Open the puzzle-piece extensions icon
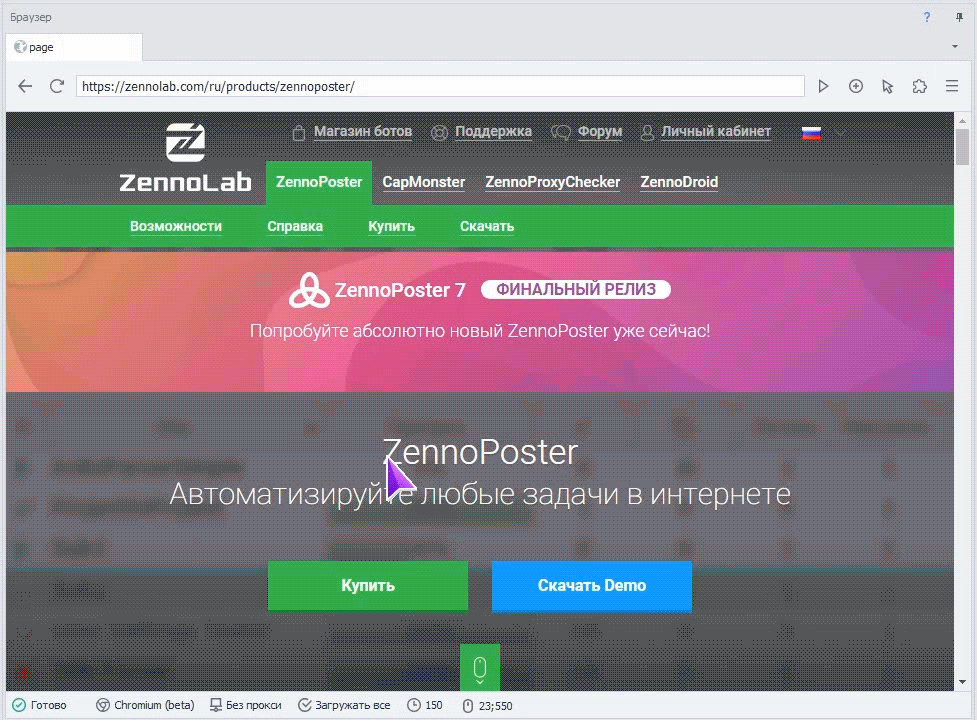 pos(920,86)
